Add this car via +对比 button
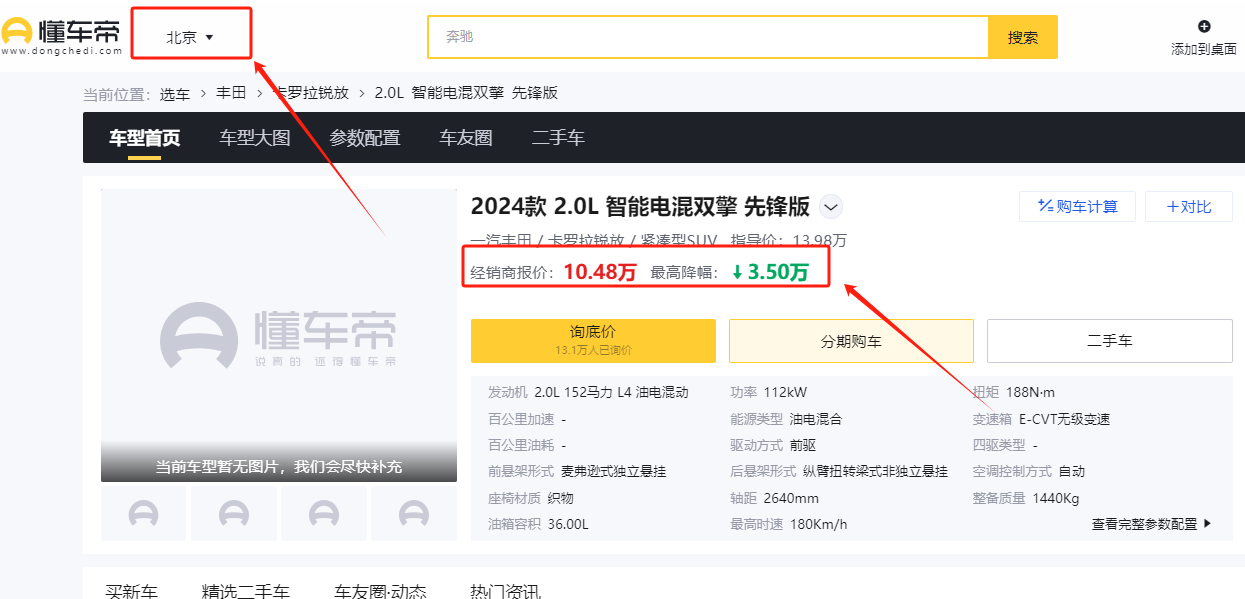1245x599 pixels. [x=1189, y=207]
